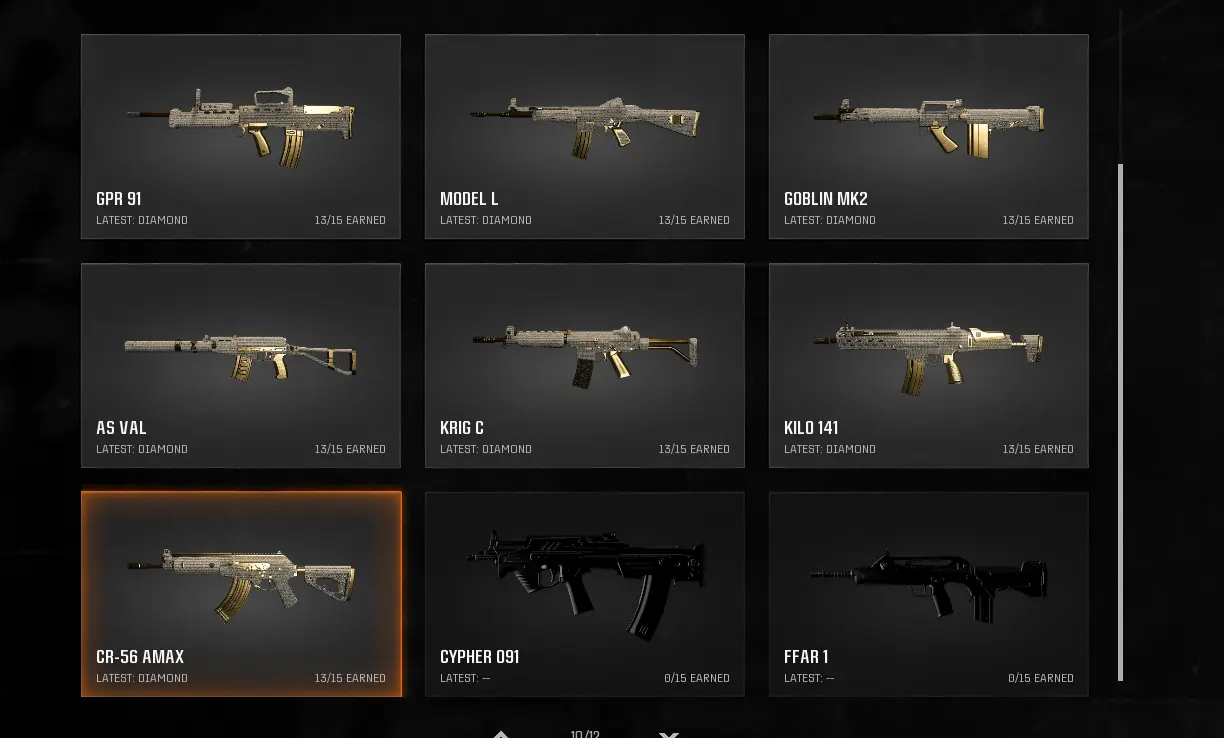Image resolution: width=1224 pixels, height=738 pixels.
Task: Click the KILO 141 name label
Action: (811, 428)
